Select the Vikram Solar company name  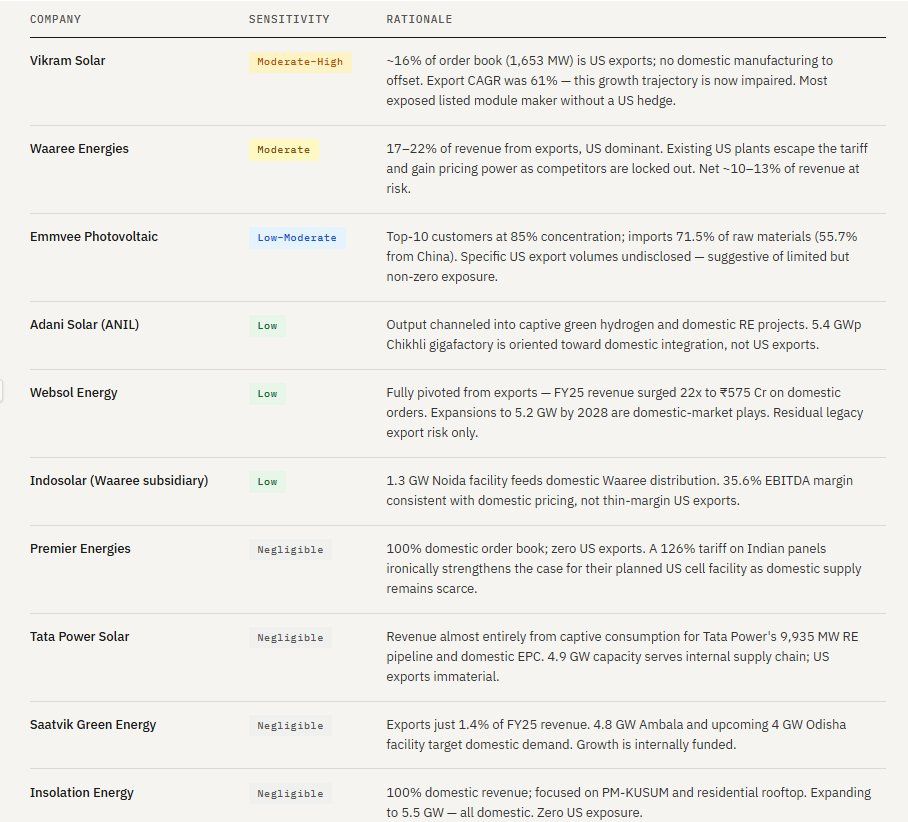coord(67,61)
